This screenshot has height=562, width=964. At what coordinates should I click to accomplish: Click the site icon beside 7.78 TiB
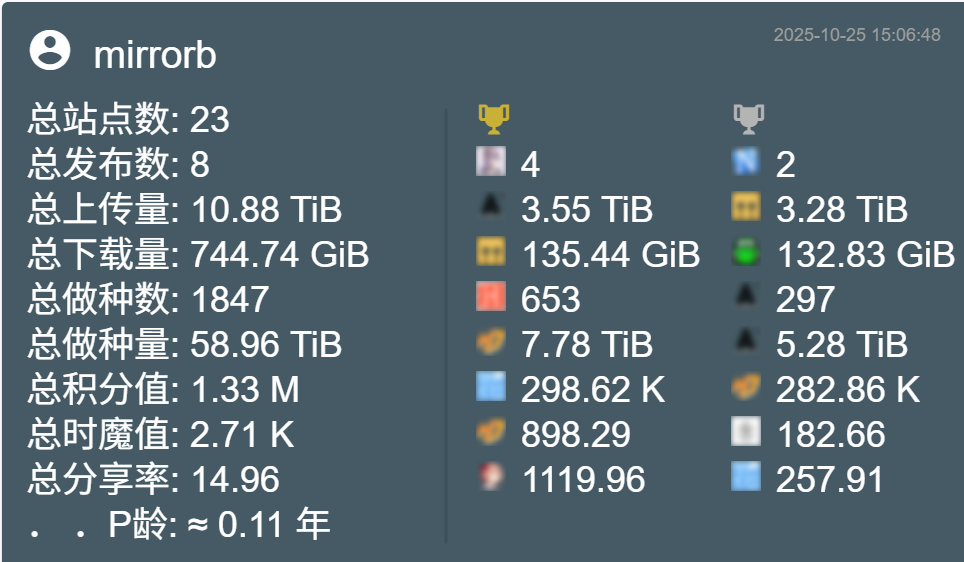pos(491,342)
